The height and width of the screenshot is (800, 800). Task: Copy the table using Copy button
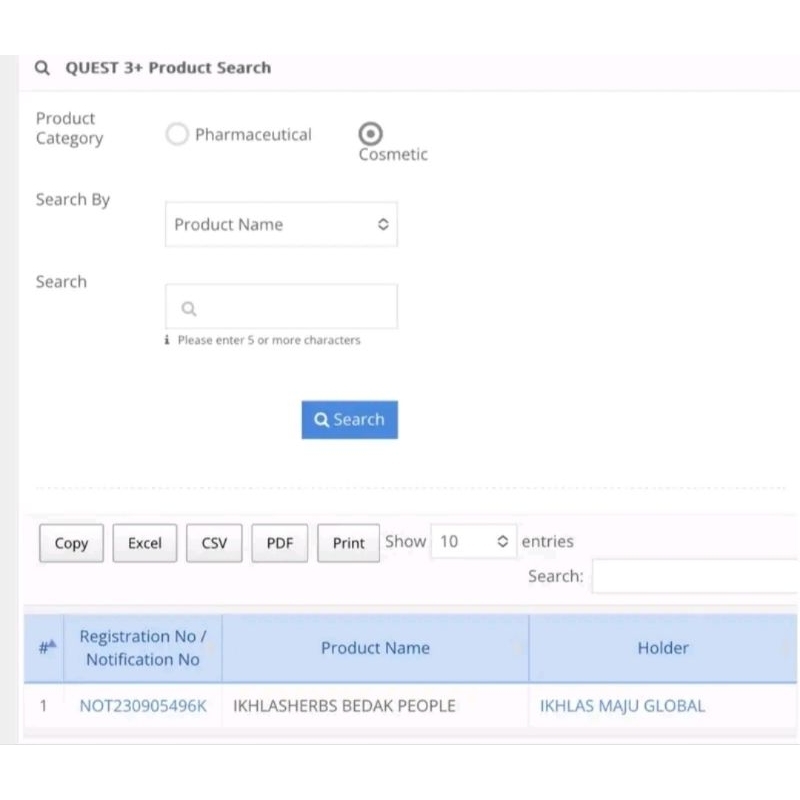[71, 543]
